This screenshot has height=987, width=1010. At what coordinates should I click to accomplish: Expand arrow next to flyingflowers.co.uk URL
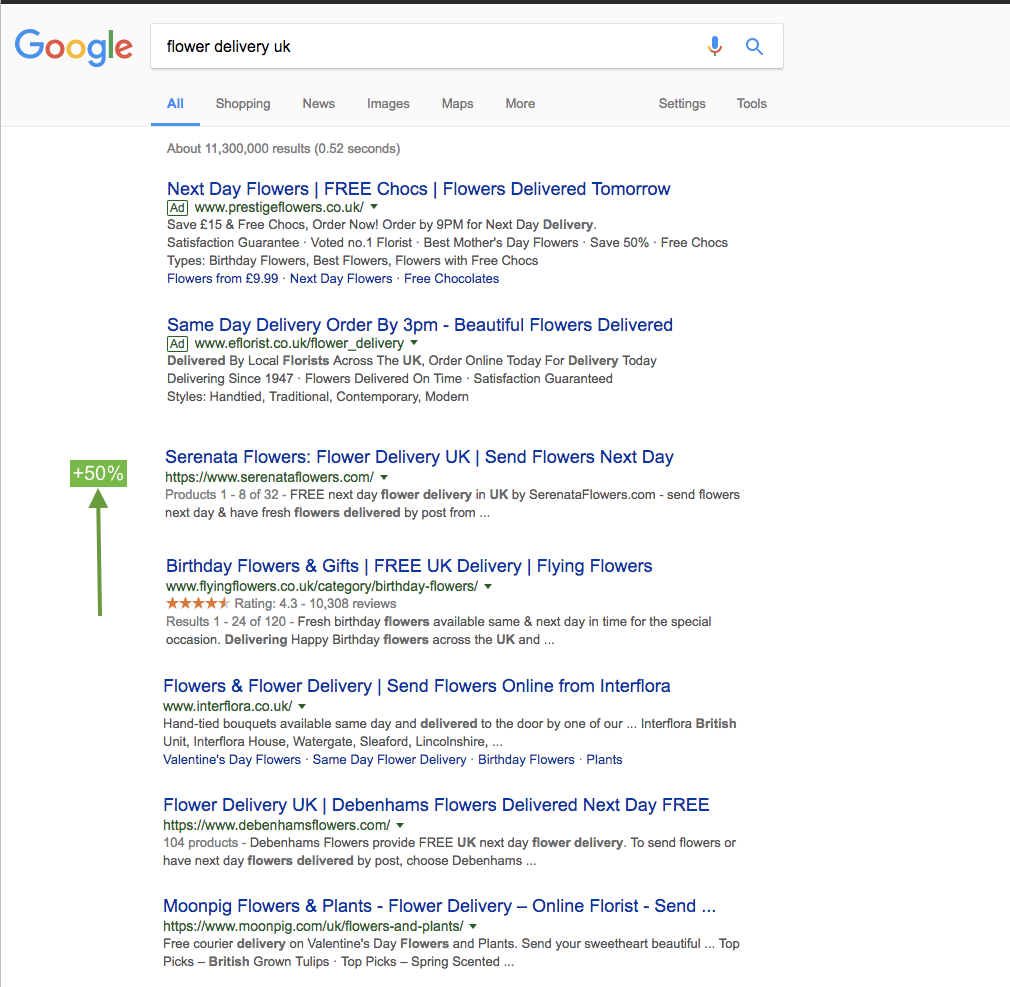pos(488,586)
